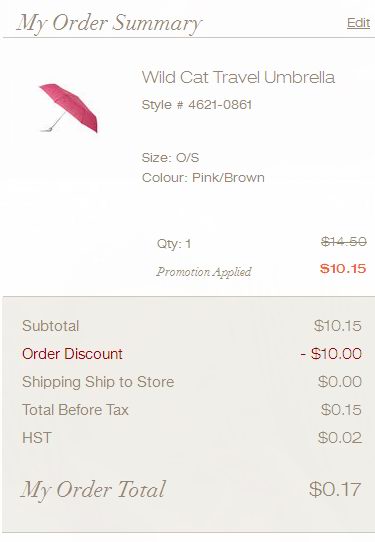Click the Promotion Applied text
The height and width of the screenshot is (542, 375).
click(204, 272)
